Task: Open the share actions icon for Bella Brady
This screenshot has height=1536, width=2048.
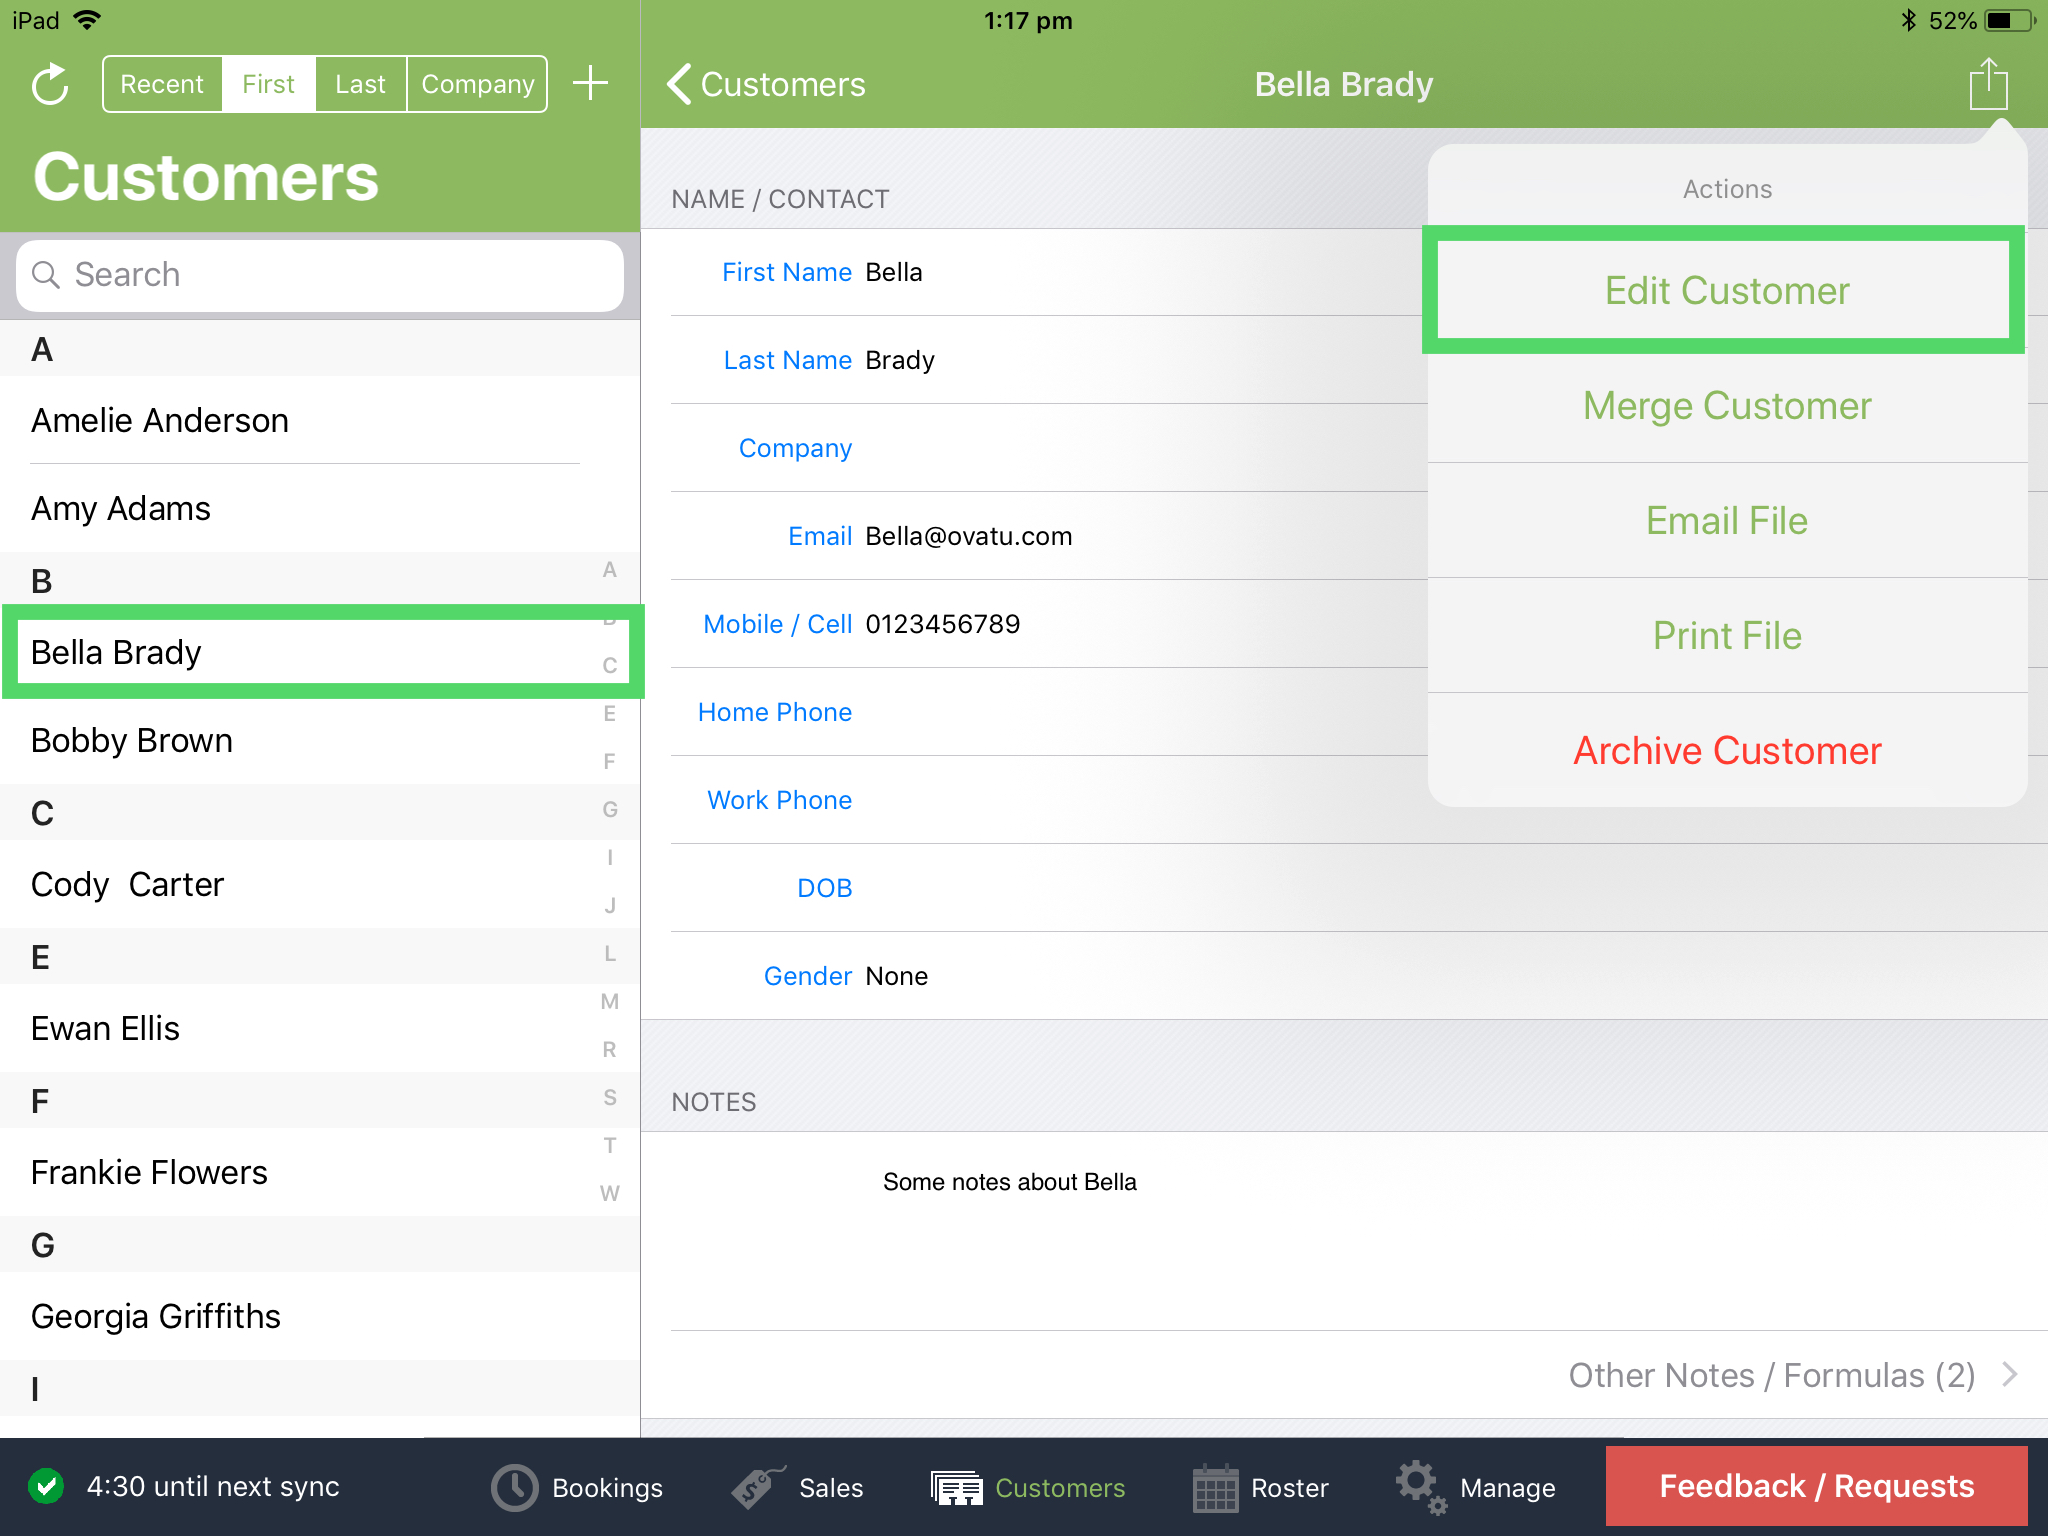Action: tap(1988, 84)
